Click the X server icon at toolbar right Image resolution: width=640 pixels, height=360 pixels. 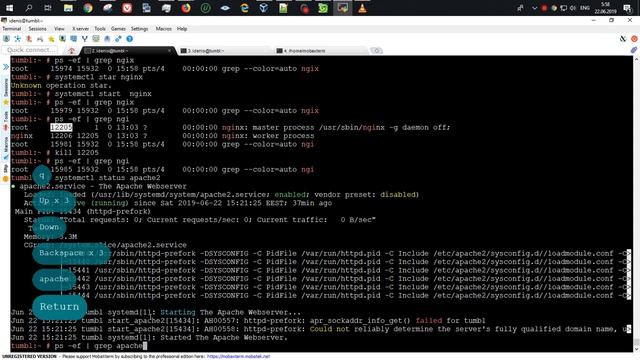623,39
